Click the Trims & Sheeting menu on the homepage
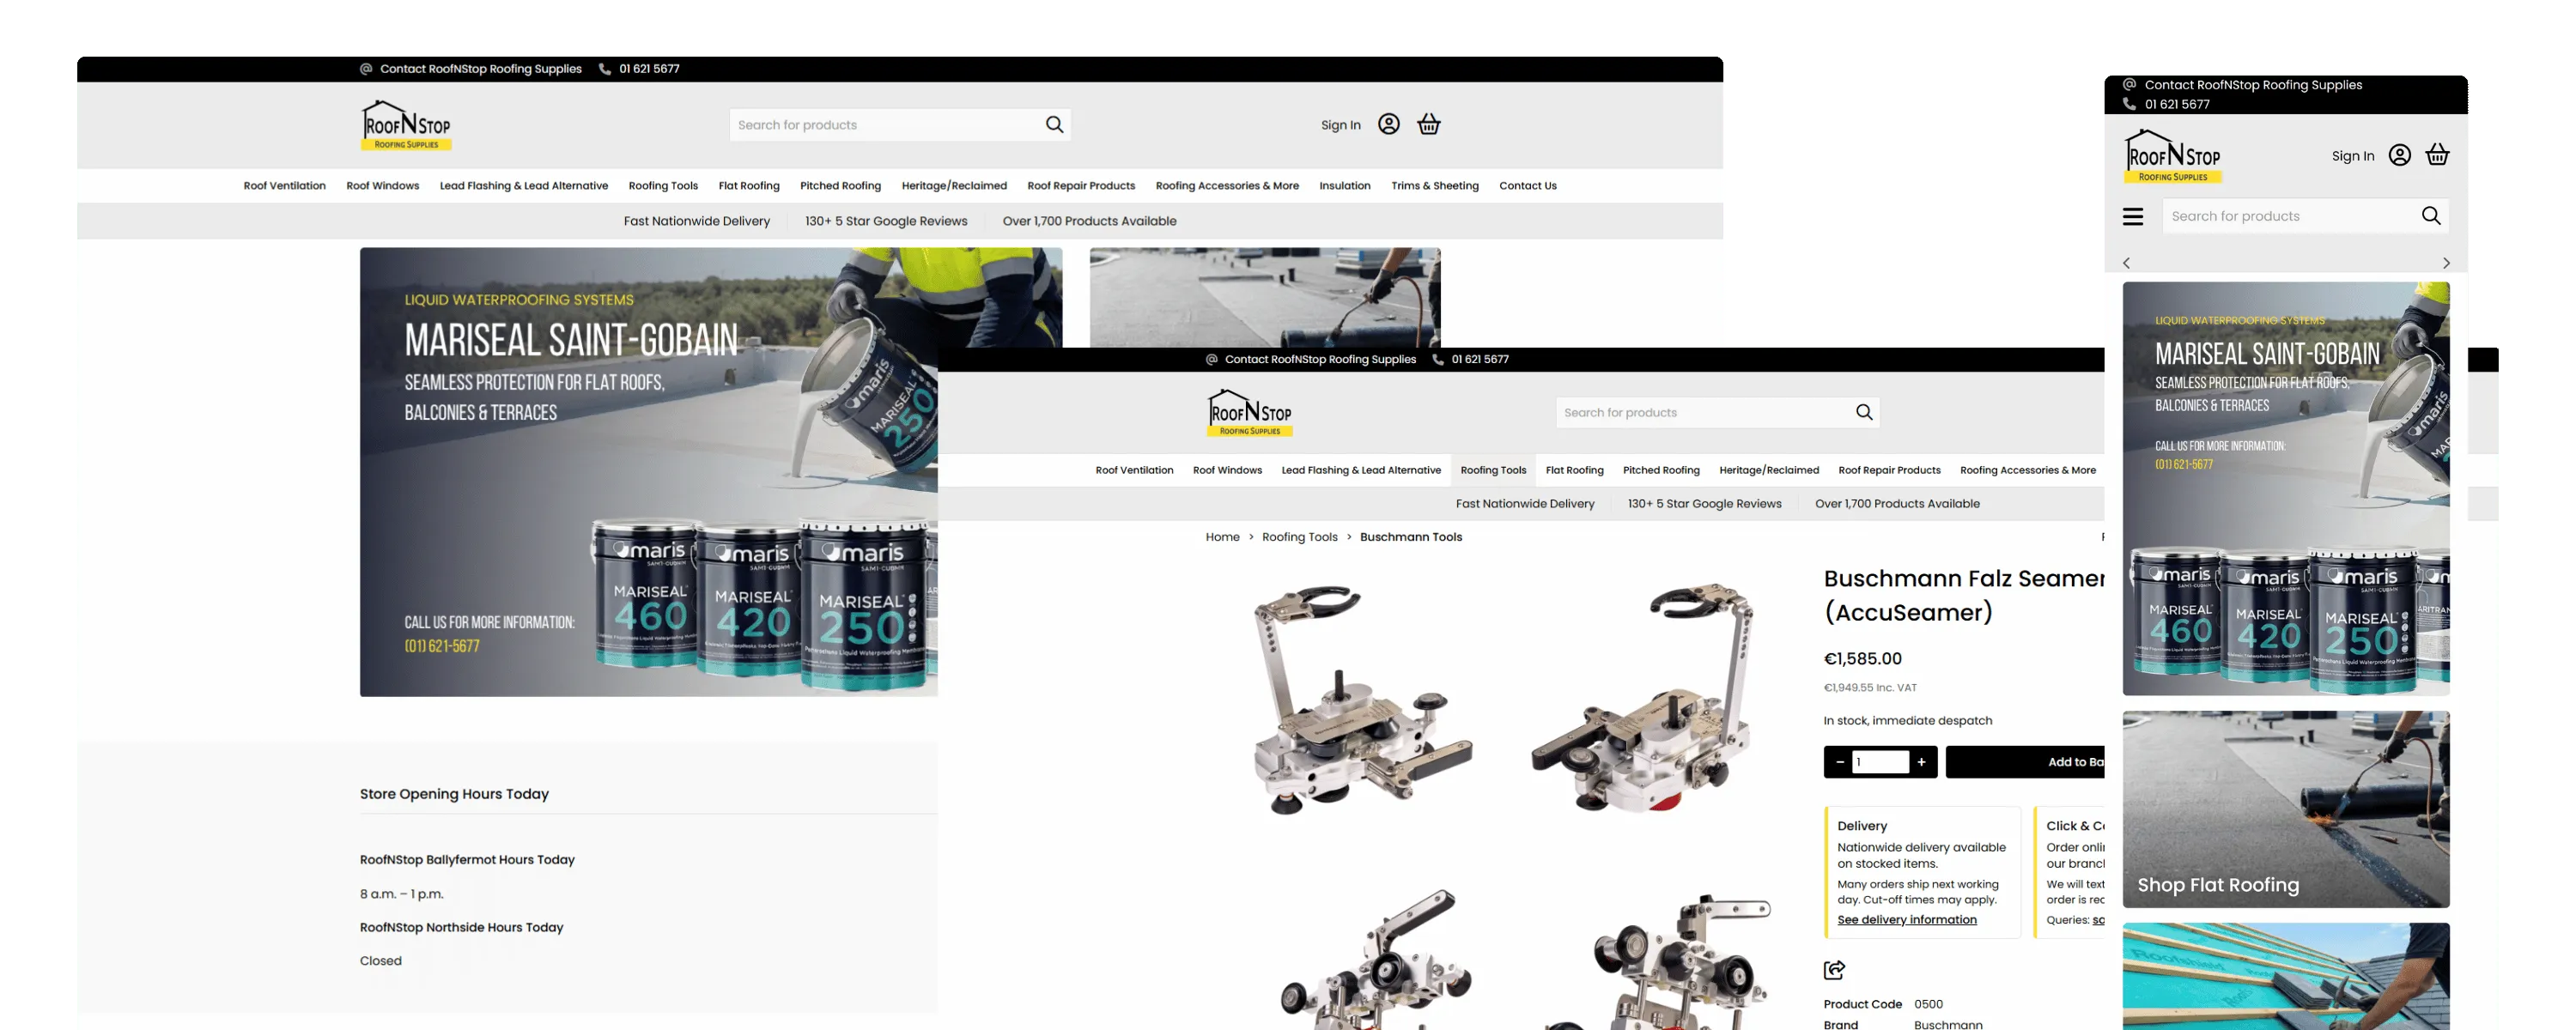2576x1030 pixels. 1435,186
